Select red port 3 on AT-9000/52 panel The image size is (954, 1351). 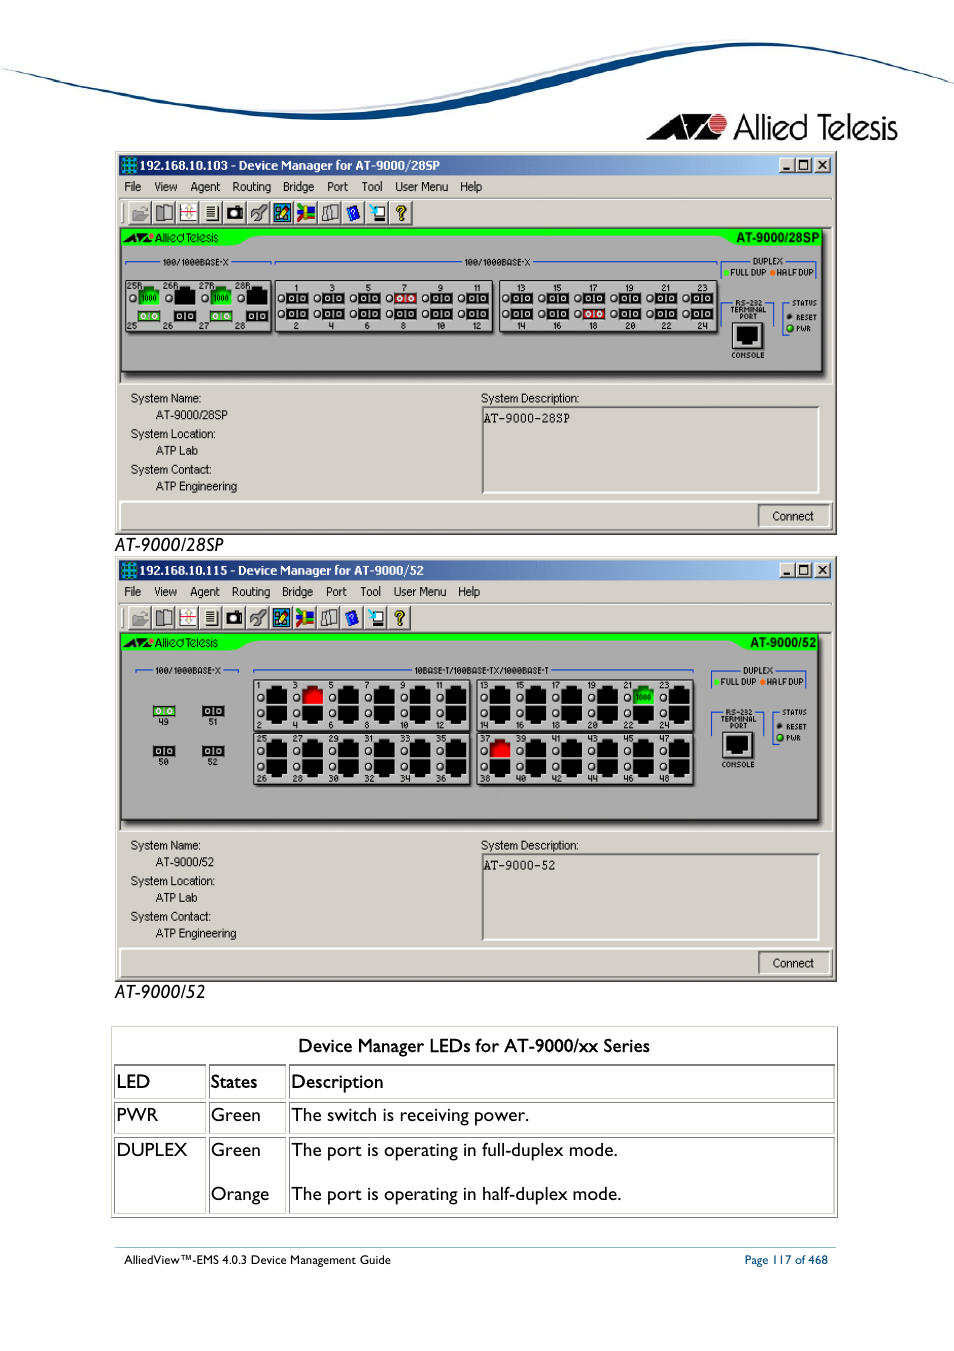point(312,695)
